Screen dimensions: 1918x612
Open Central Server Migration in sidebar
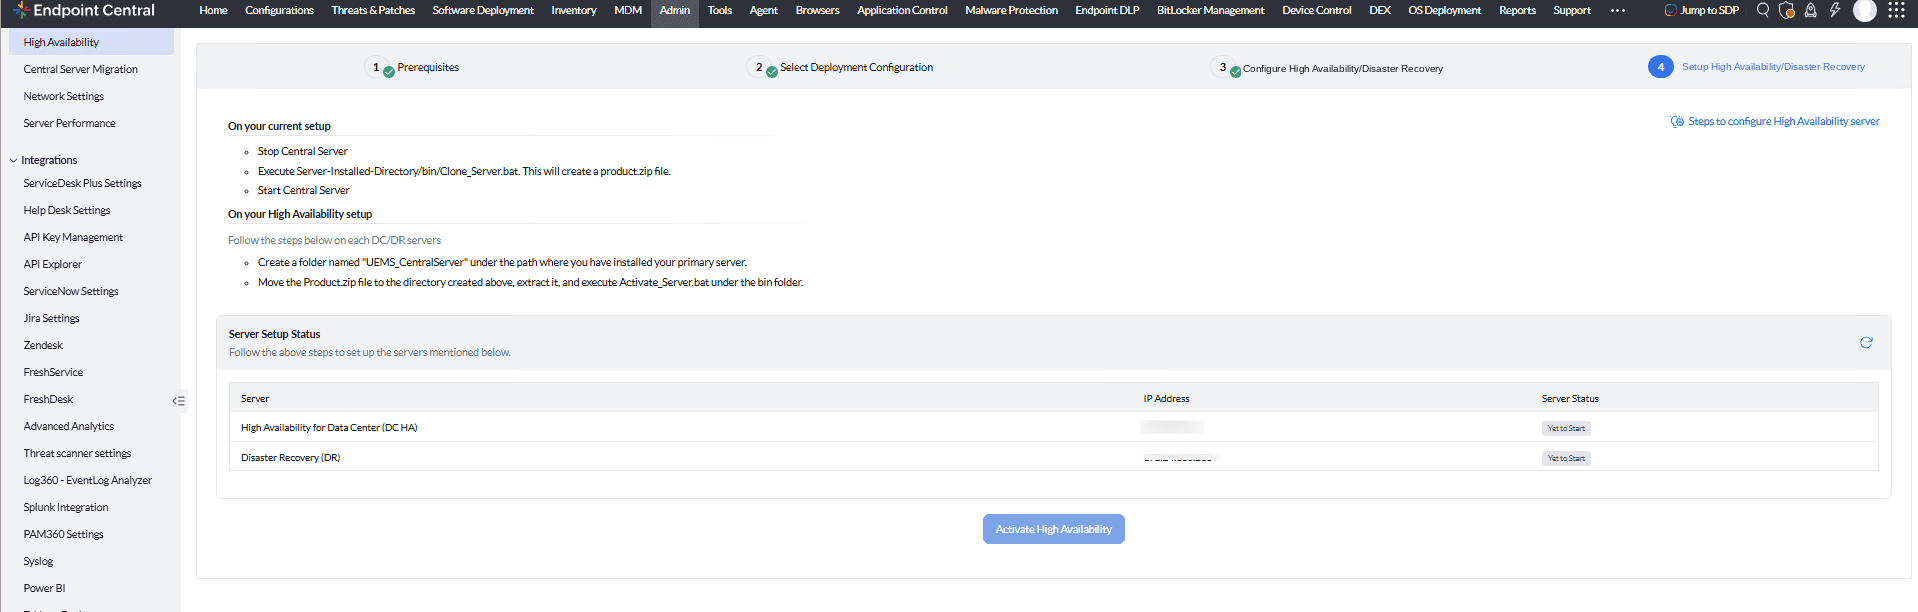point(81,69)
